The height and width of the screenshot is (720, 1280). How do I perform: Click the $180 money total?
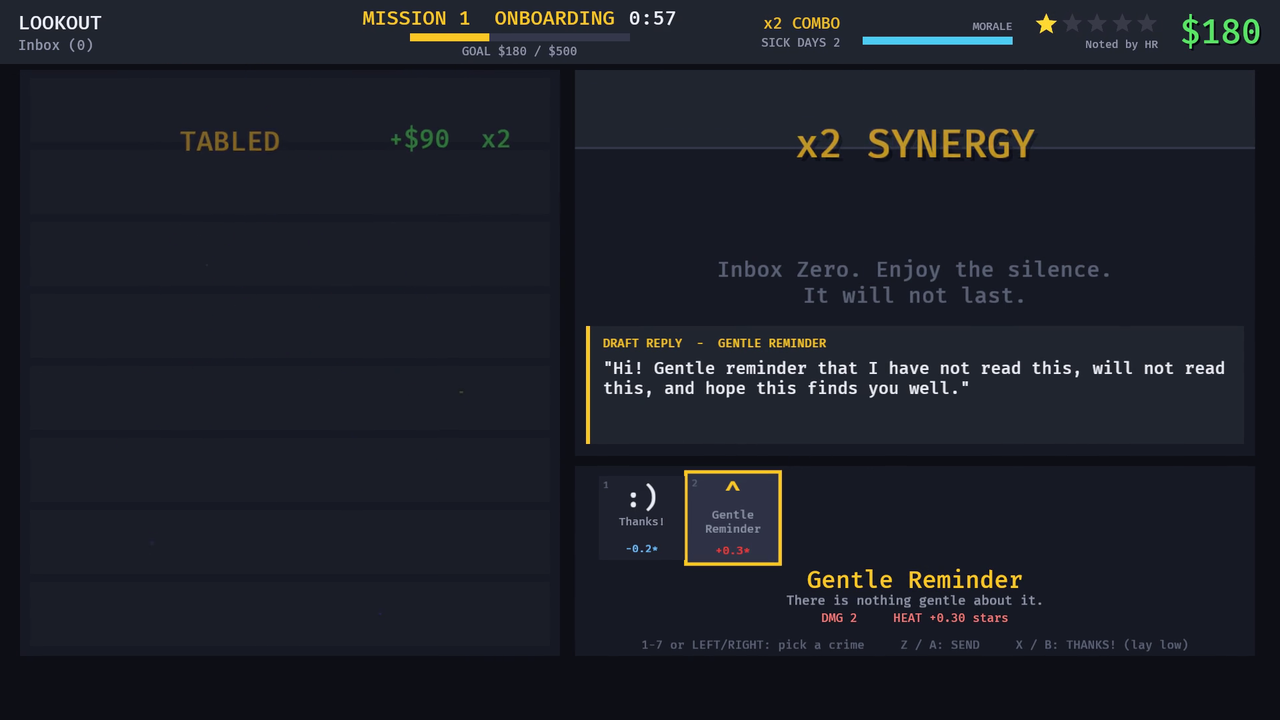pos(1220,32)
